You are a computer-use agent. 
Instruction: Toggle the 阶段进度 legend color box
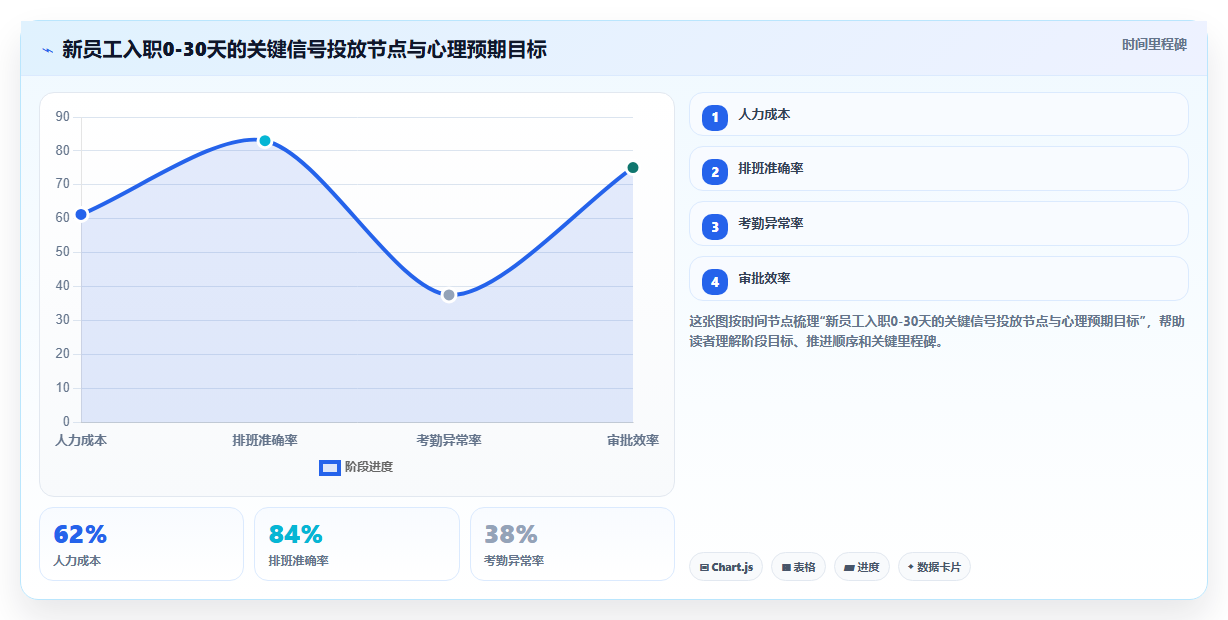330,467
